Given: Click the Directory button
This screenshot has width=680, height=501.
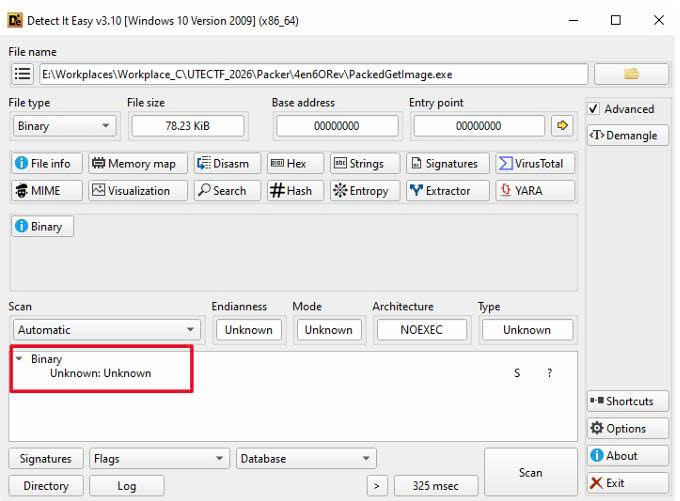Looking at the screenshot, I should (46, 486).
